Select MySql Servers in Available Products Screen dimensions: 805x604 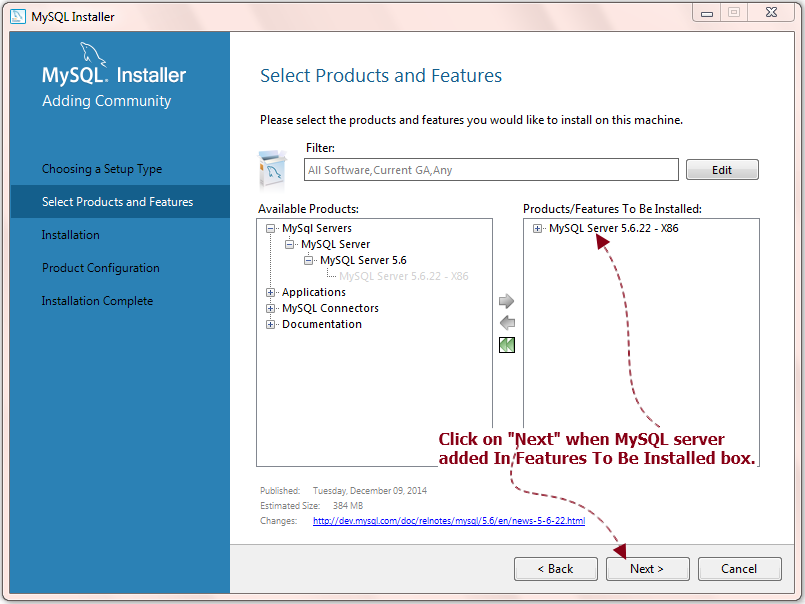(317, 228)
